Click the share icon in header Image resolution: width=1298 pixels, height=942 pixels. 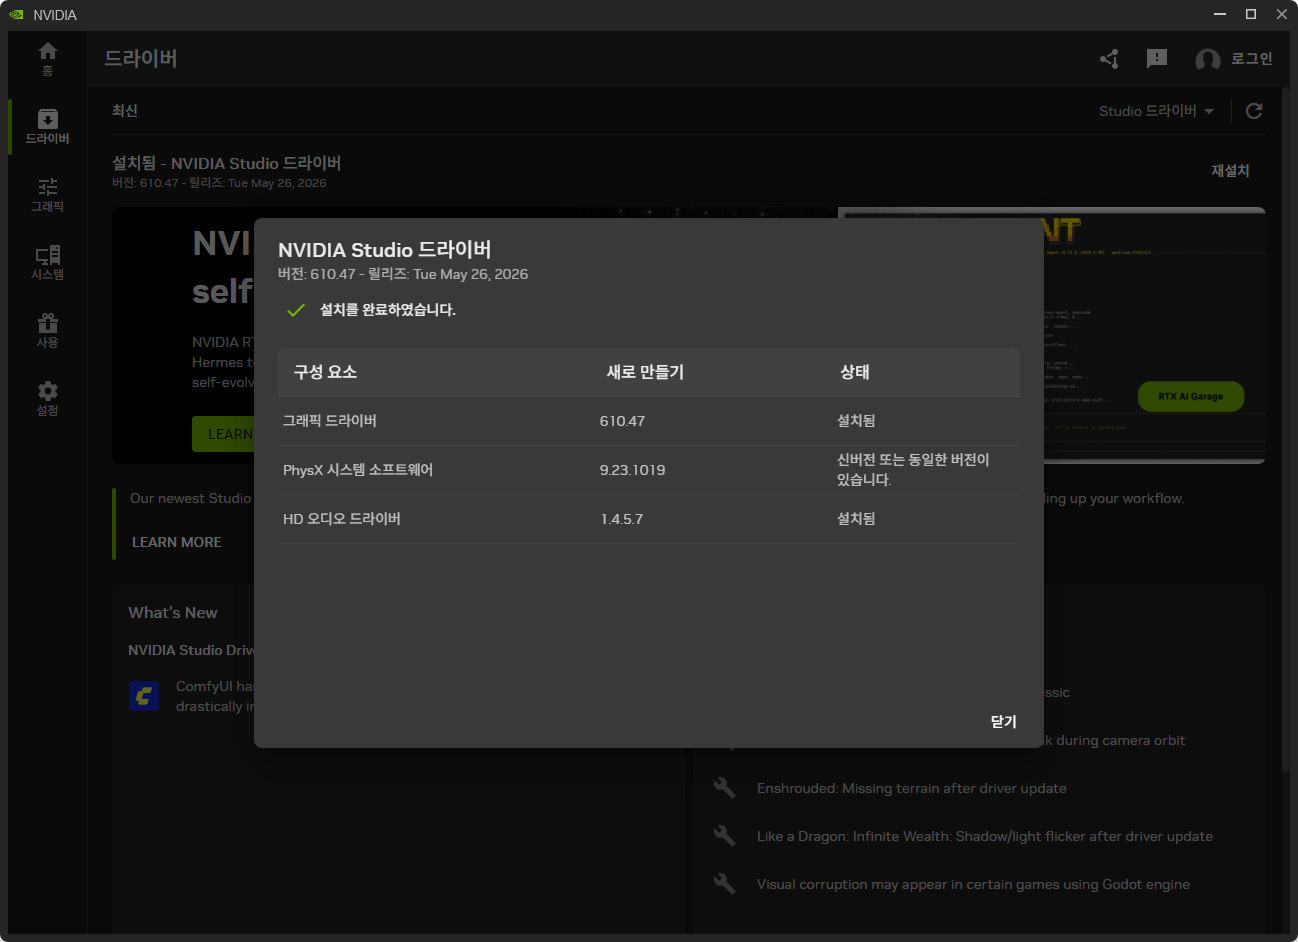1109,59
